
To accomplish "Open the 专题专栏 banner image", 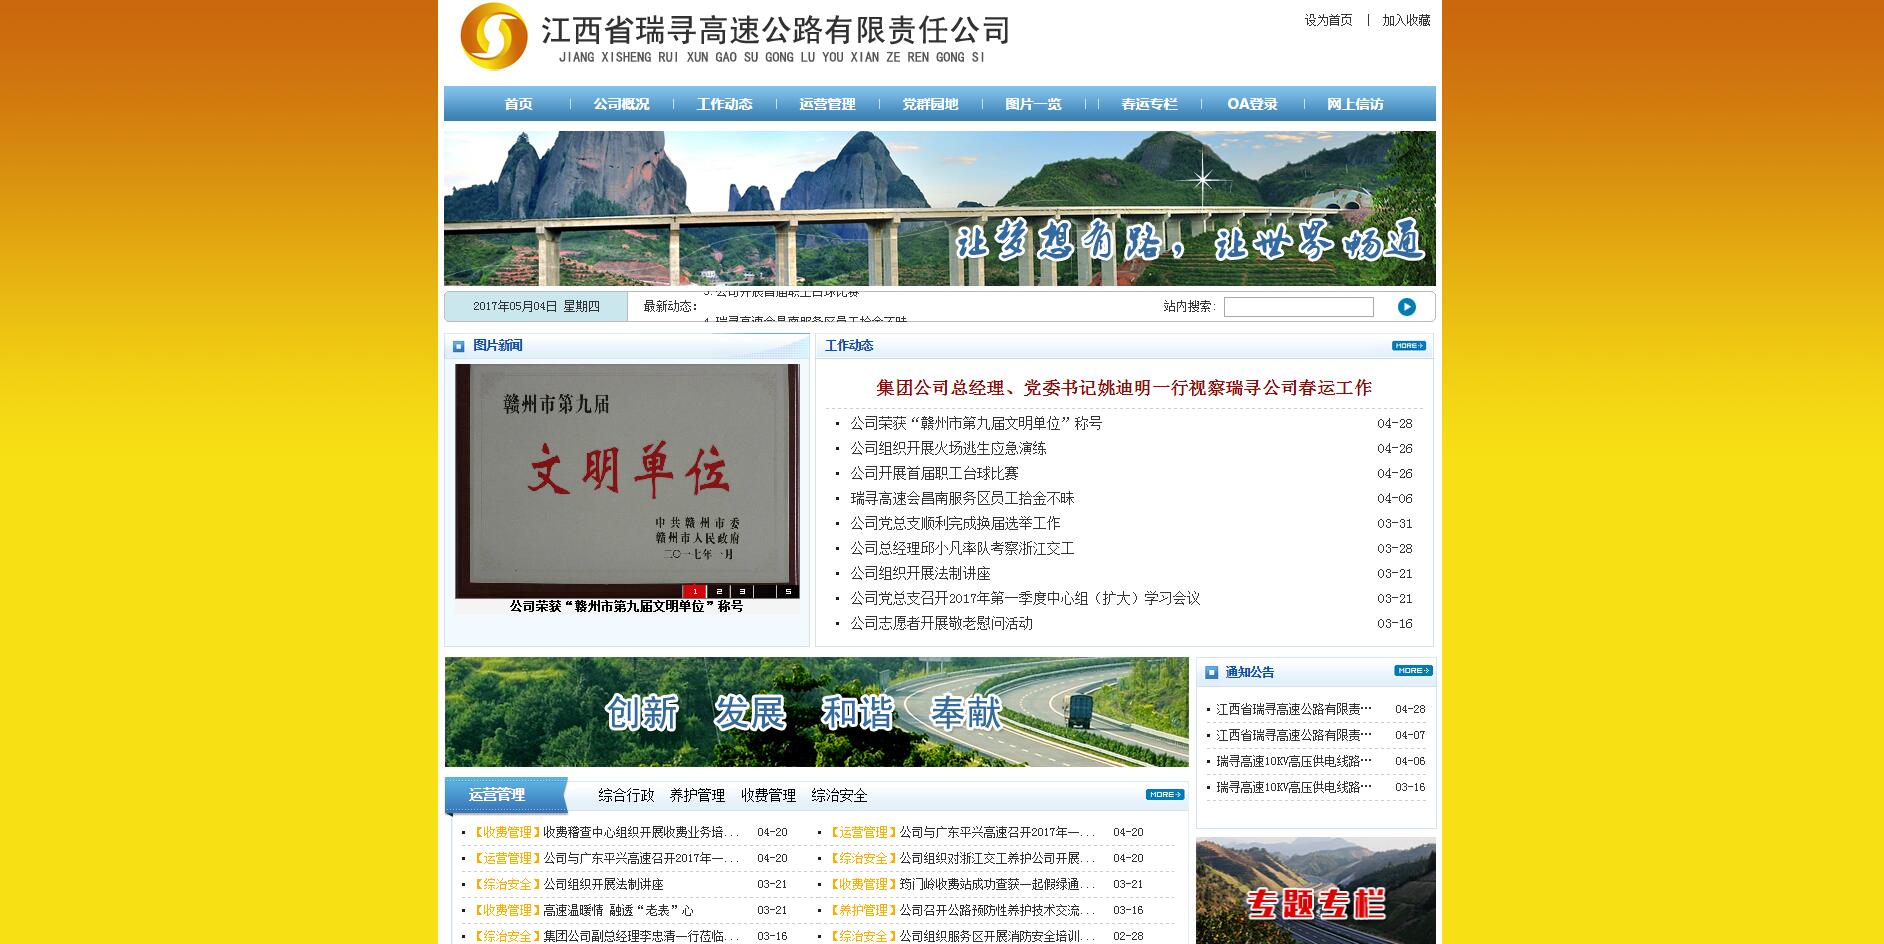I will tap(1315, 892).
